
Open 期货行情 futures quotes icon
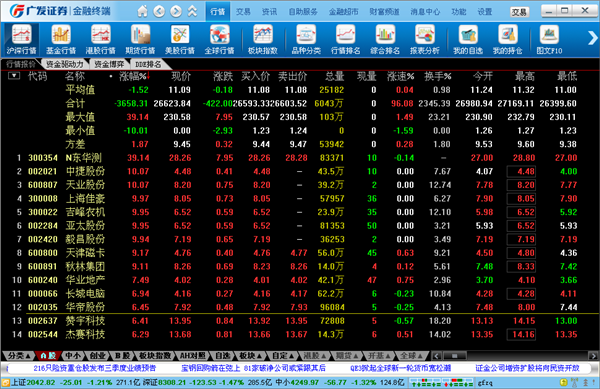pyautogui.click(x=140, y=39)
